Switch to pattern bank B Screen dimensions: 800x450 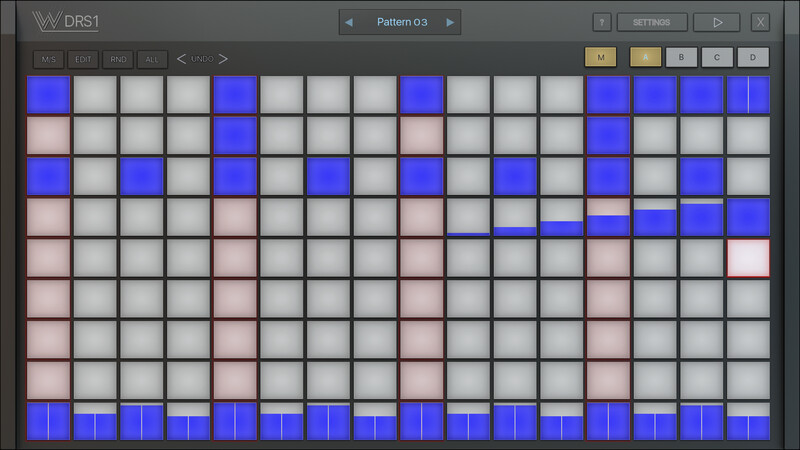pyautogui.click(x=681, y=57)
